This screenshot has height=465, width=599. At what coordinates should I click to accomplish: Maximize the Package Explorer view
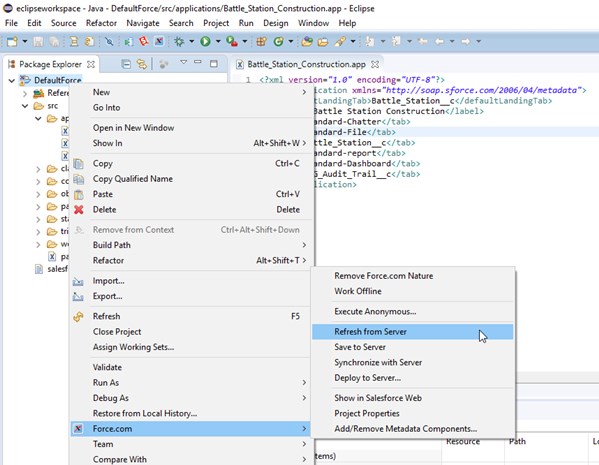tap(214, 63)
